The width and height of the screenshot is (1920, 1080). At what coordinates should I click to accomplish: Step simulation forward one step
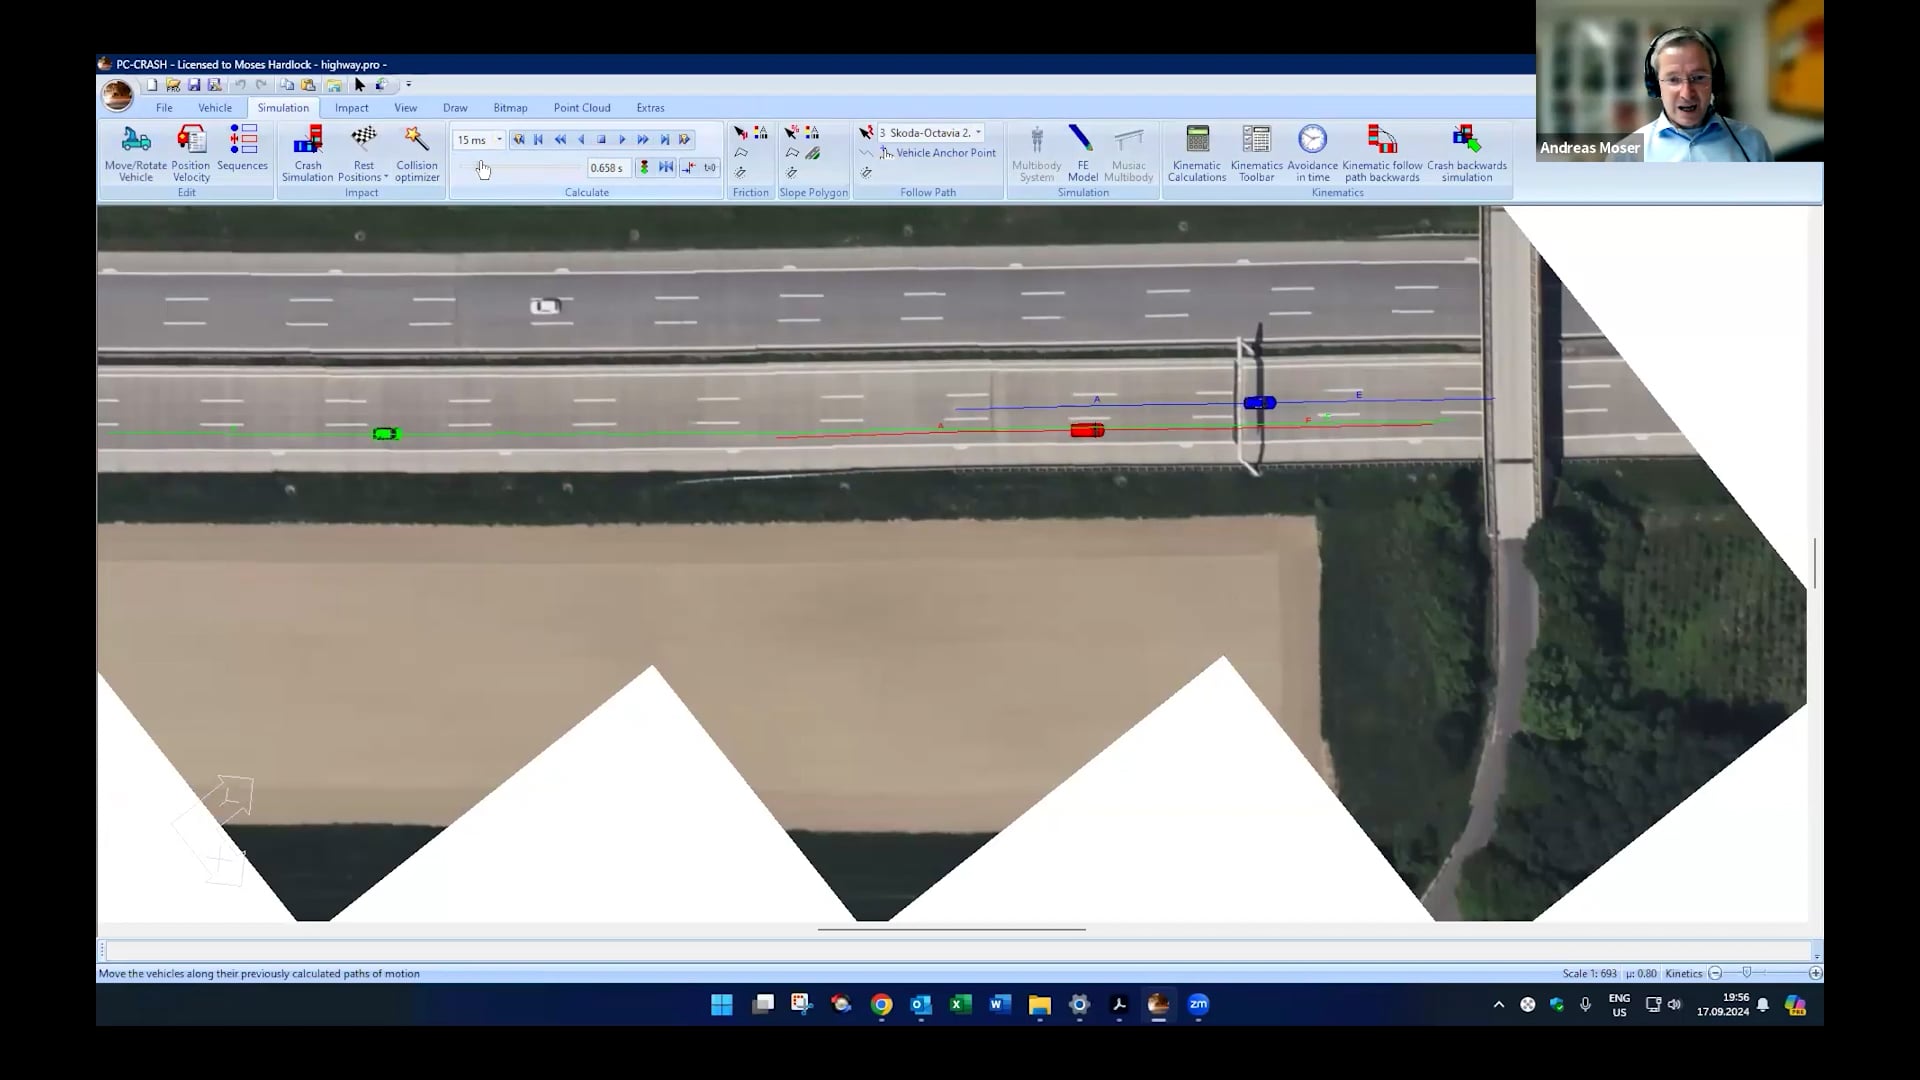point(622,140)
